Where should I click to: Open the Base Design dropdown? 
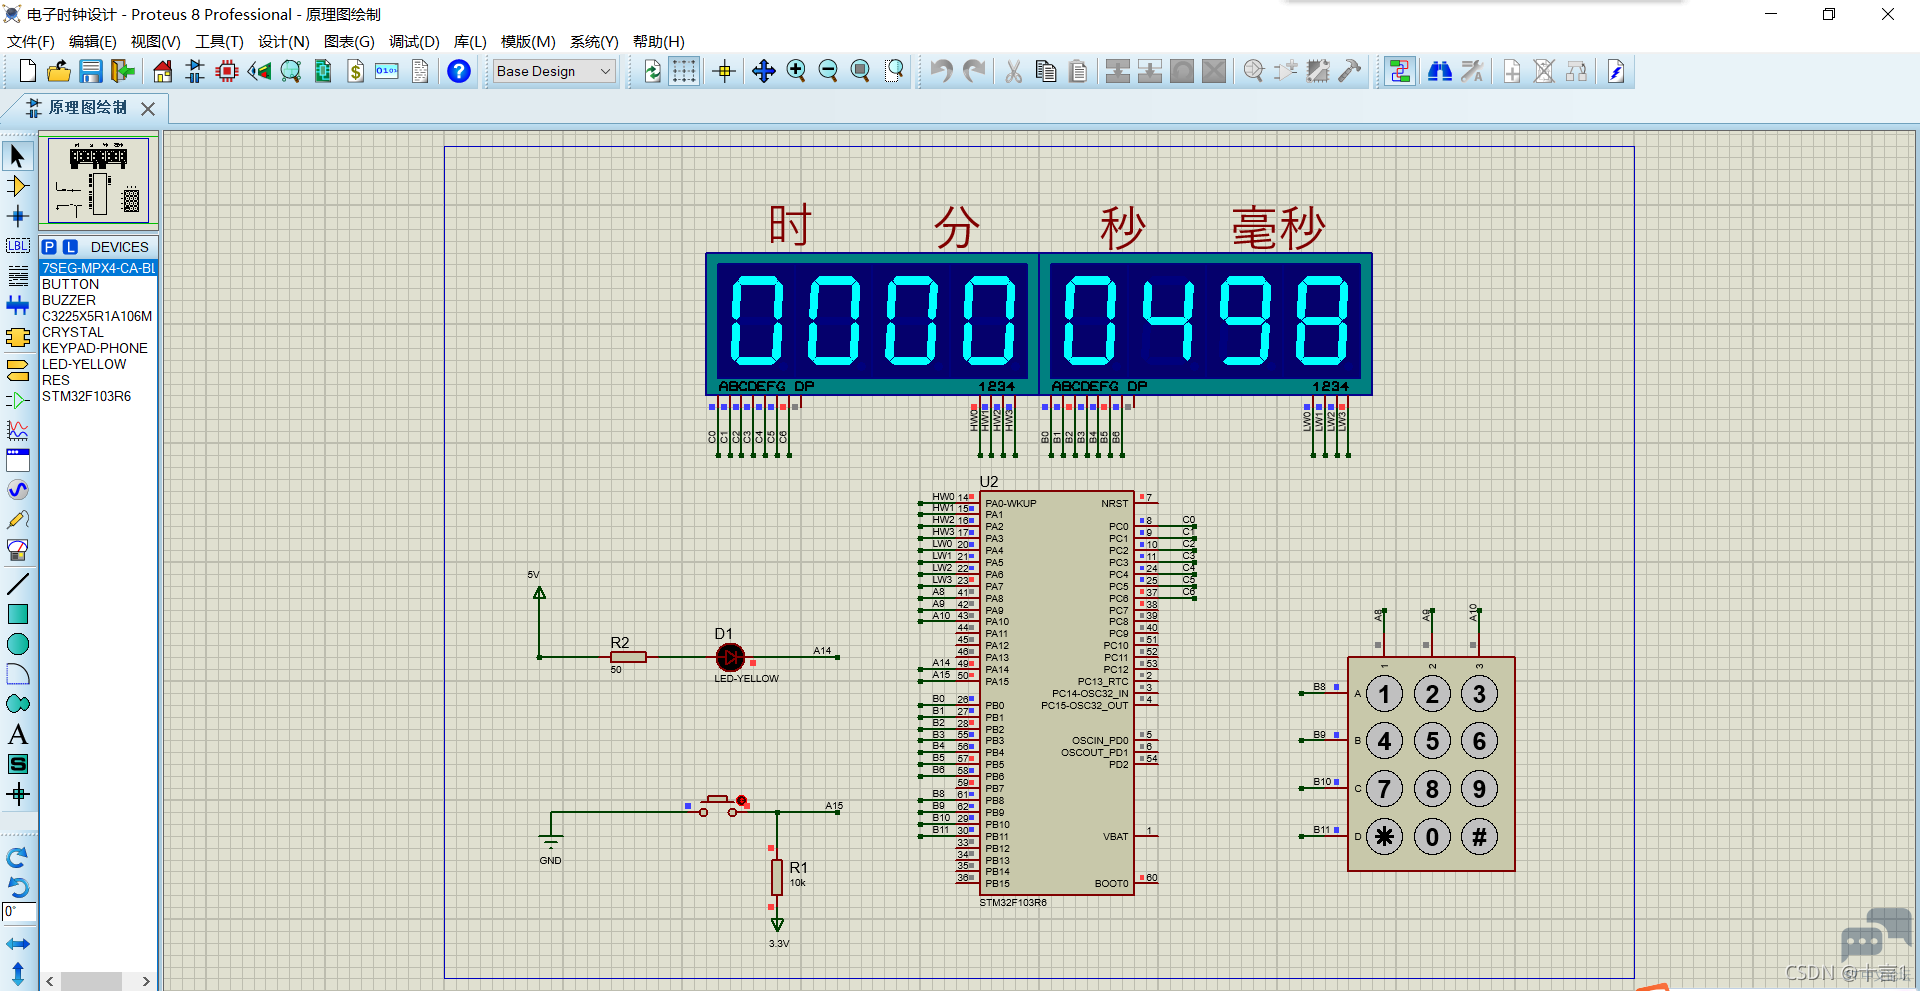coord(554,71)
